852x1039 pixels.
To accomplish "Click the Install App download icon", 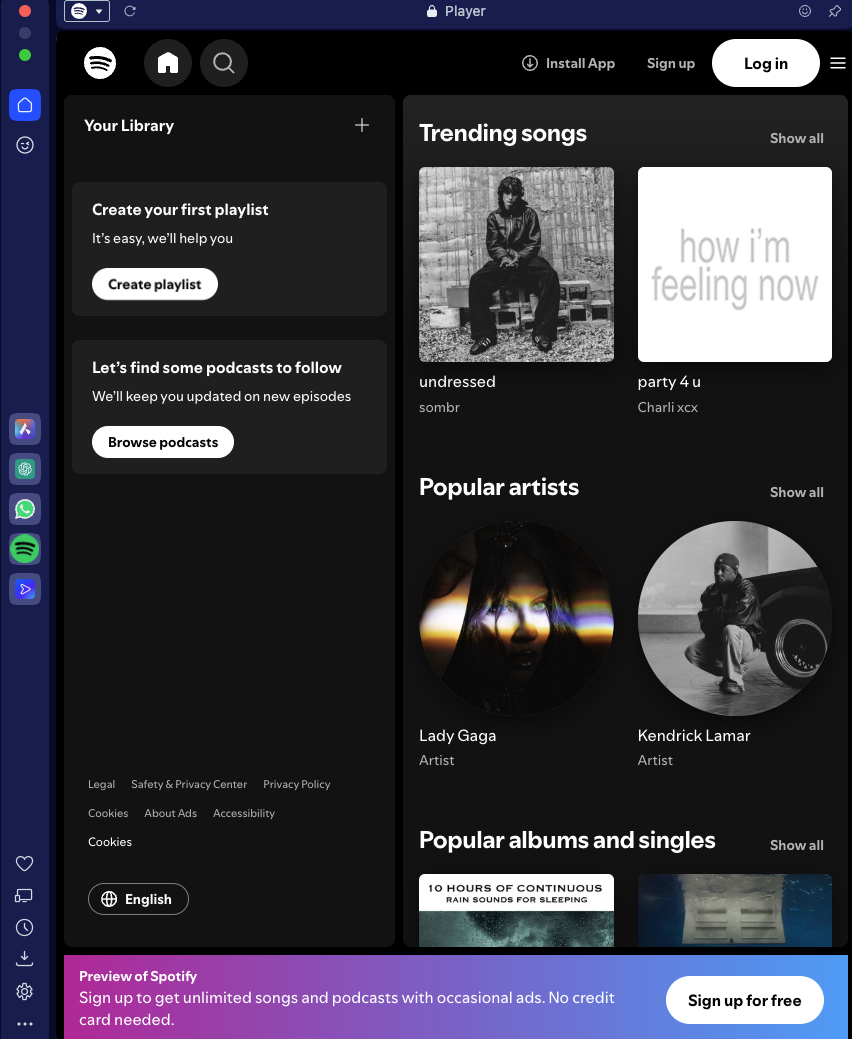I will pyautogui.click(x=530, y=63).
